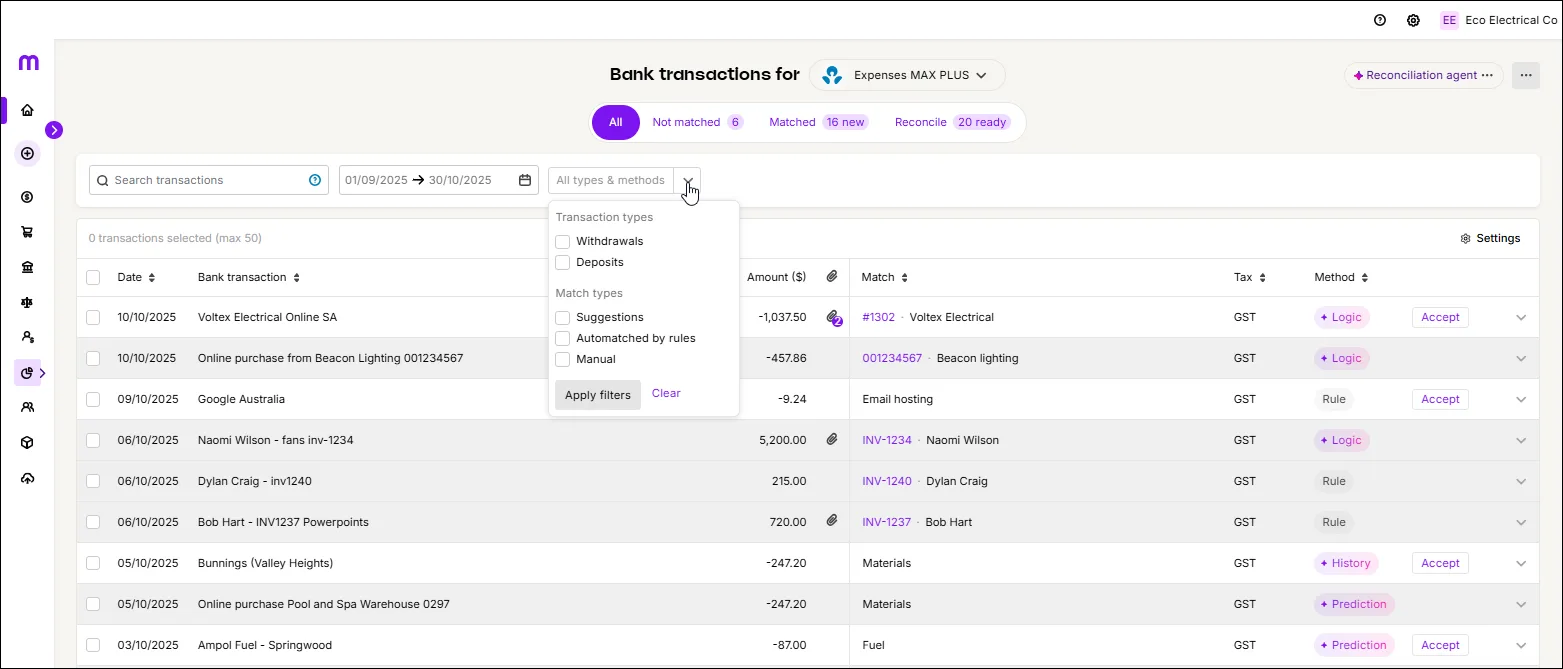This screenshot has width=1563, height=669.
Task: Expand the Voltex Electrical transaction row chevron
Action: click(x=1521, y=317)
